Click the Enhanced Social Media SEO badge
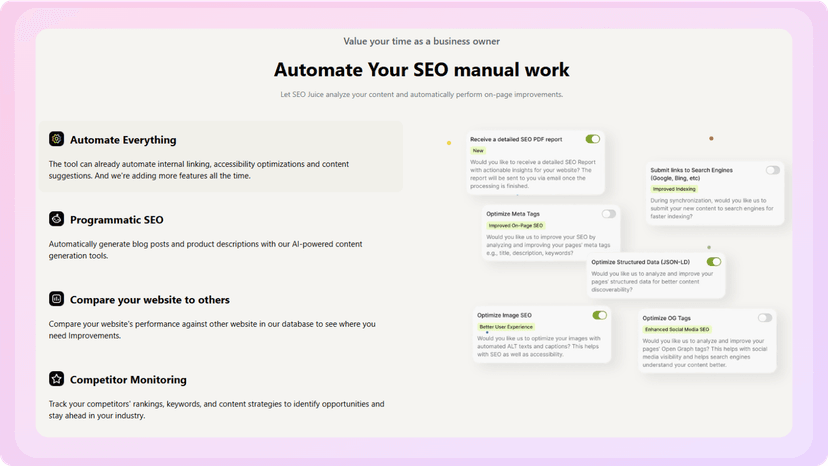The height and width of the screenshot is (466, 828). [x=676, y=330]
